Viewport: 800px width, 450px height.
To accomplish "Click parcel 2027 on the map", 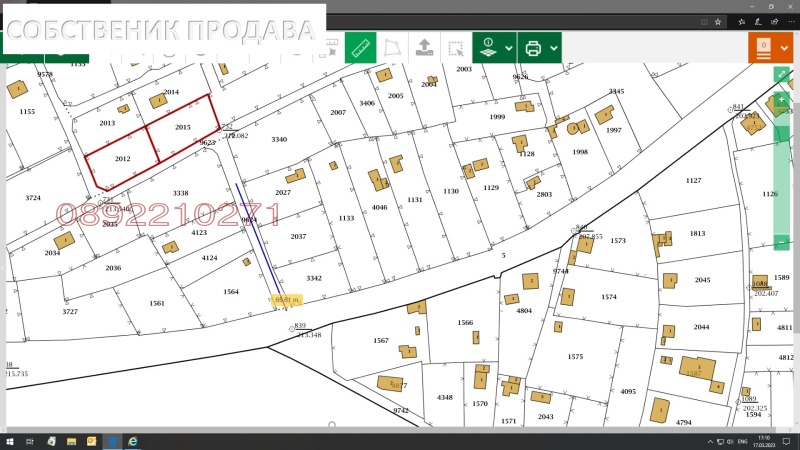I will coord(283,192).
